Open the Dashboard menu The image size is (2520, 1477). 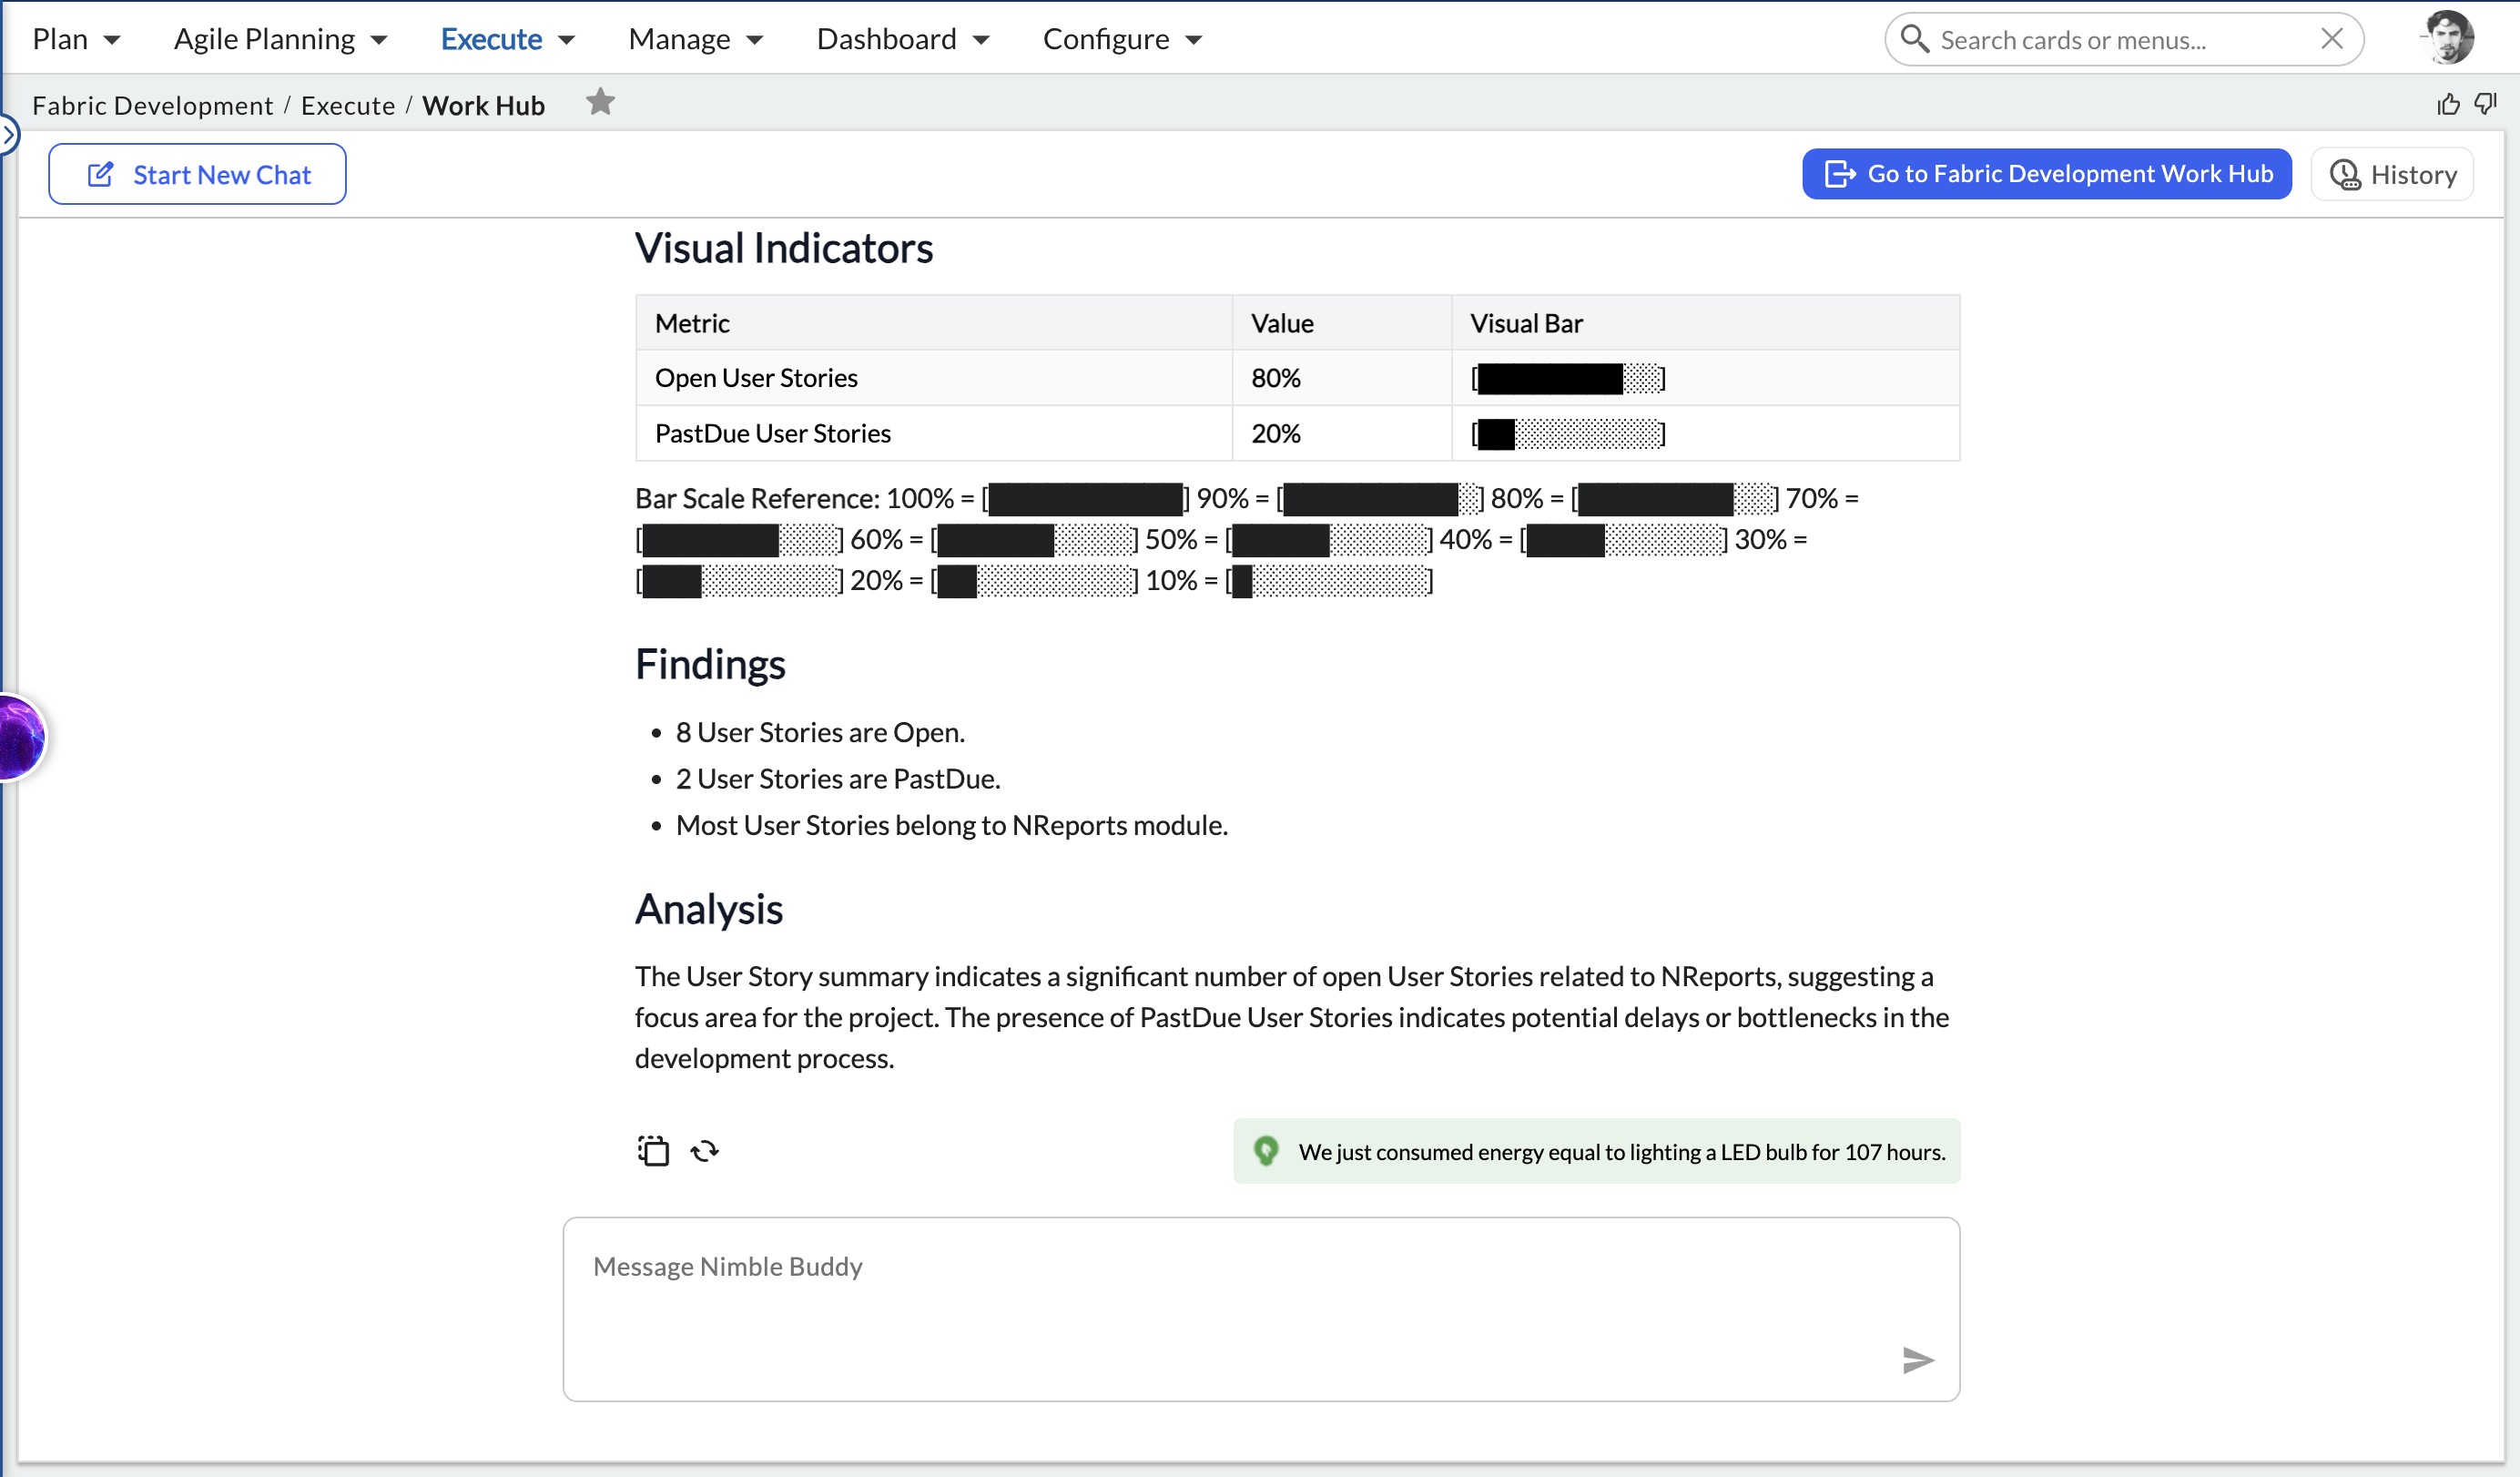tap(903, 39)
